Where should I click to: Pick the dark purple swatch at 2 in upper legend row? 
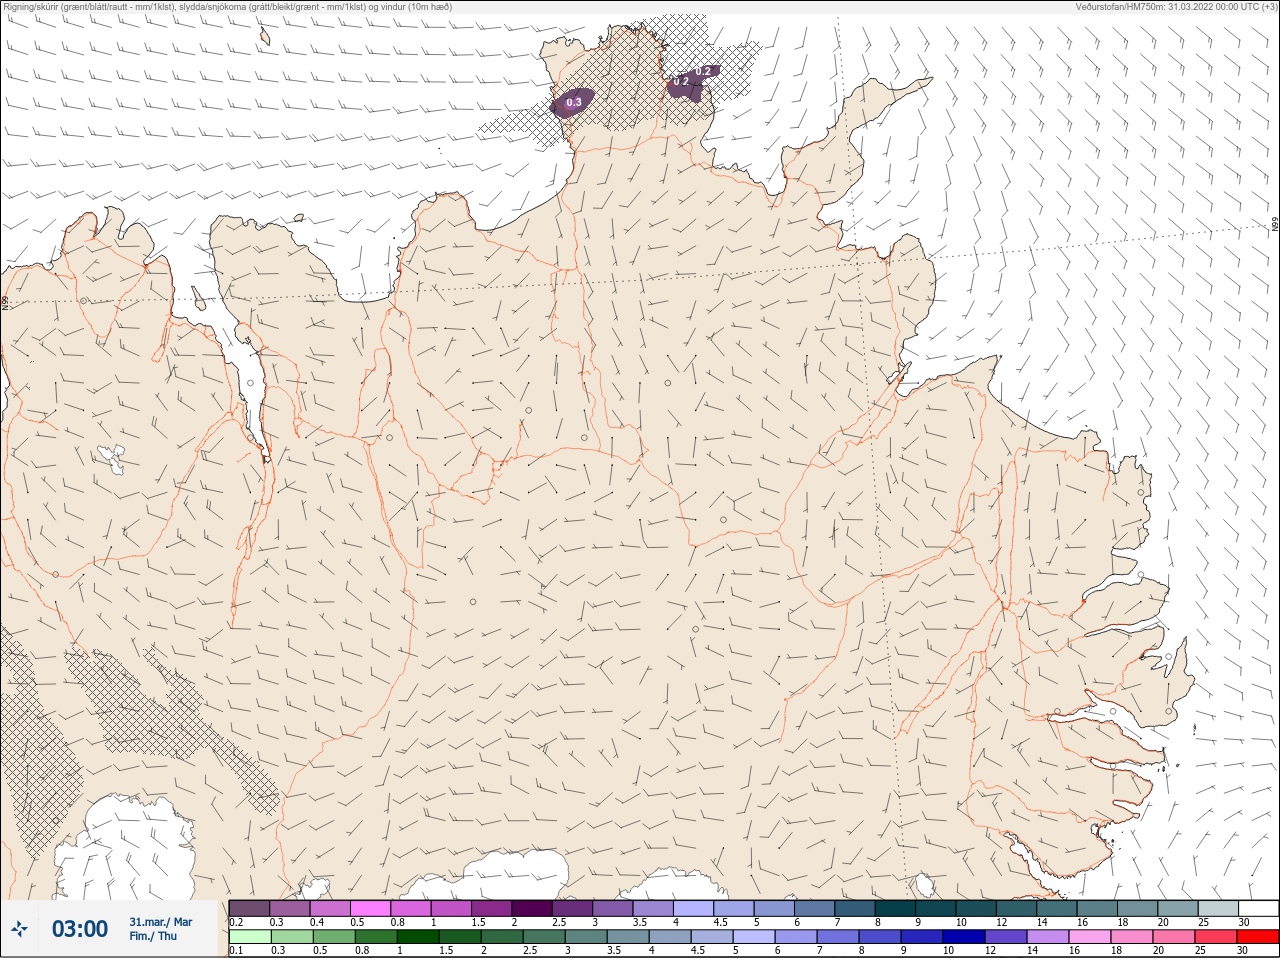(532, 908)
